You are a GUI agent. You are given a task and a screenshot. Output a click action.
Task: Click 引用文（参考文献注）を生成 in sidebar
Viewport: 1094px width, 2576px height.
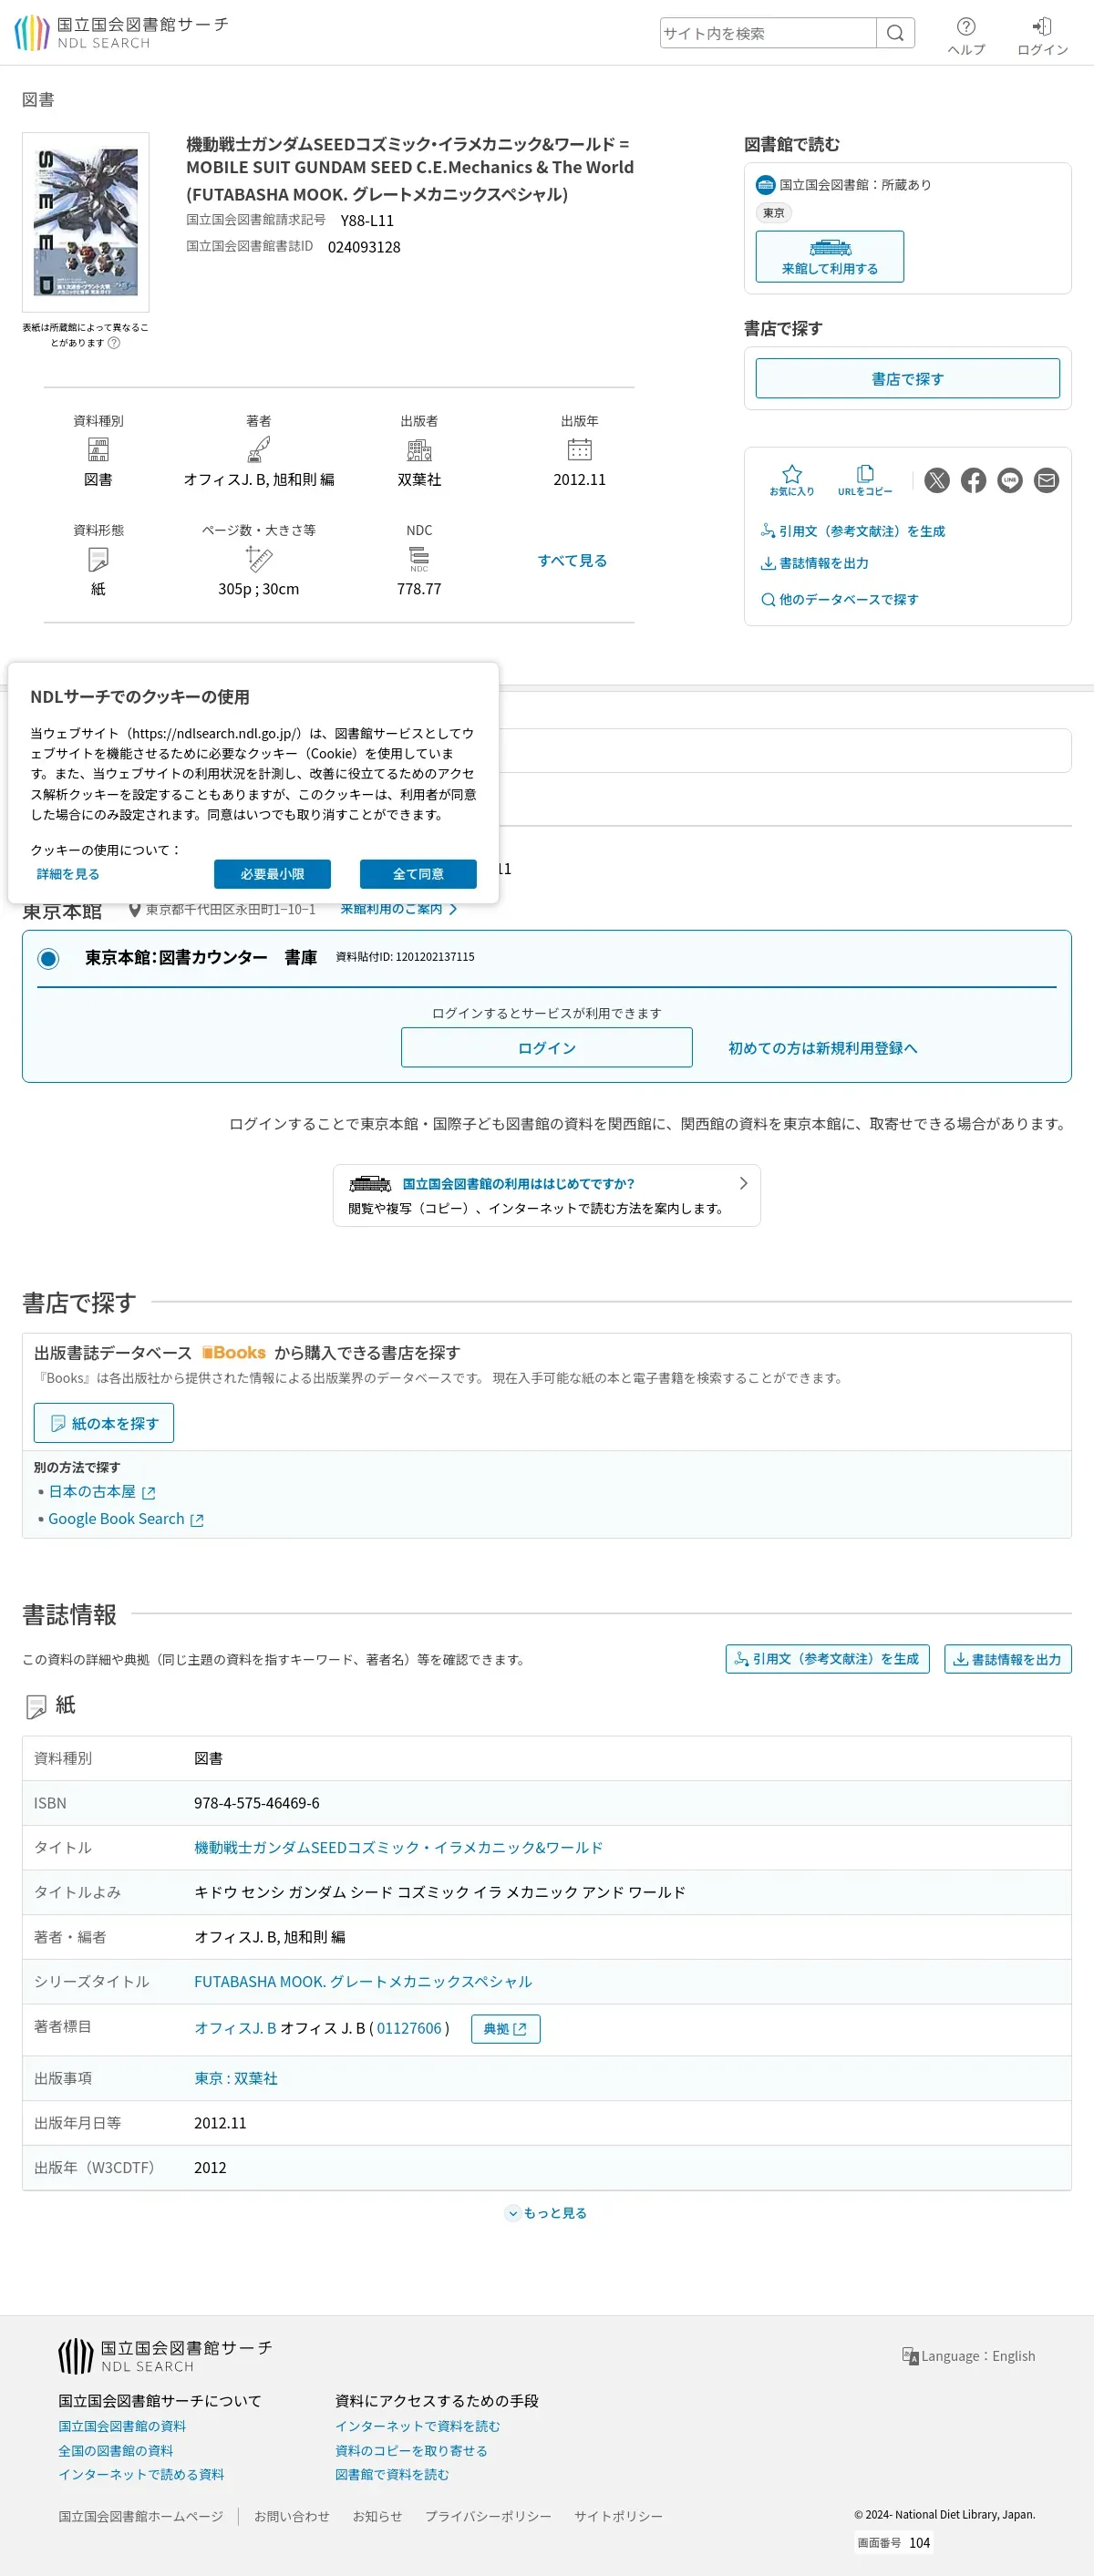tap(853, 531)
